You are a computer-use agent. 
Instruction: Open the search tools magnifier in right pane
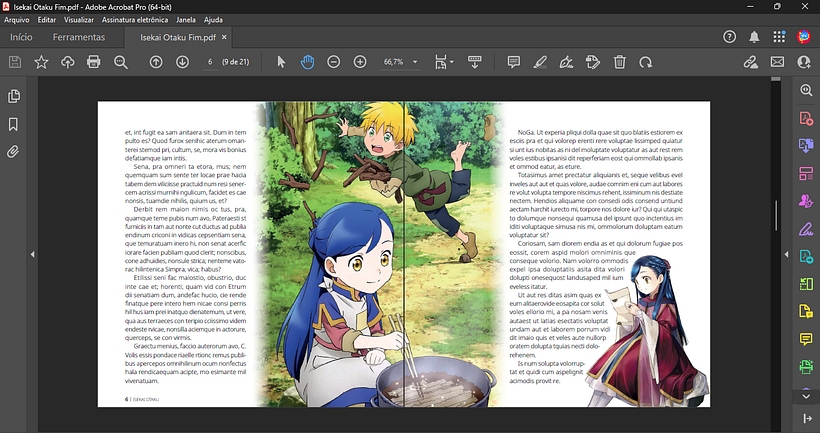pyautogui.click(x=806, y=90)
